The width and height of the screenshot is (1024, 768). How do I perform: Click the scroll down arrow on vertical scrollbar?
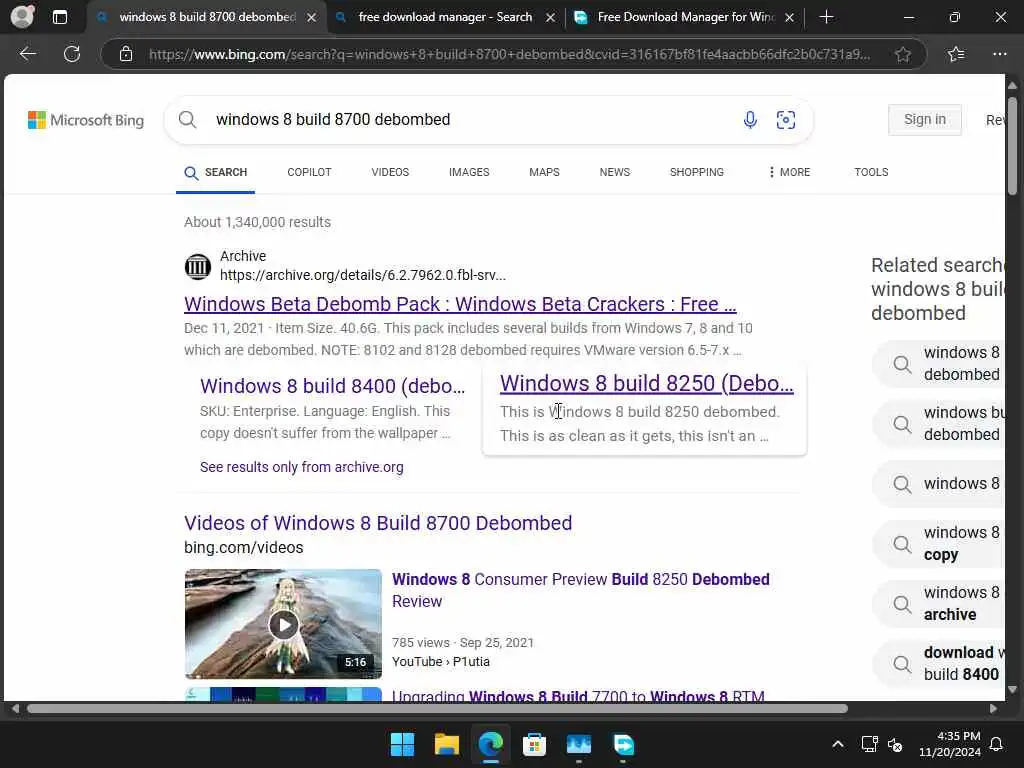click(x=1012, y=690)
